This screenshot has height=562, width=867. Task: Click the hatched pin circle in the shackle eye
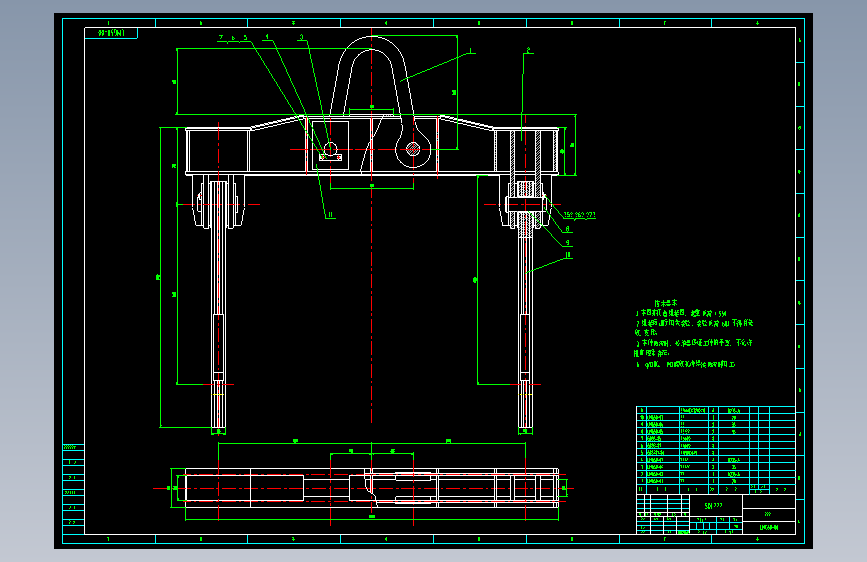413,149
